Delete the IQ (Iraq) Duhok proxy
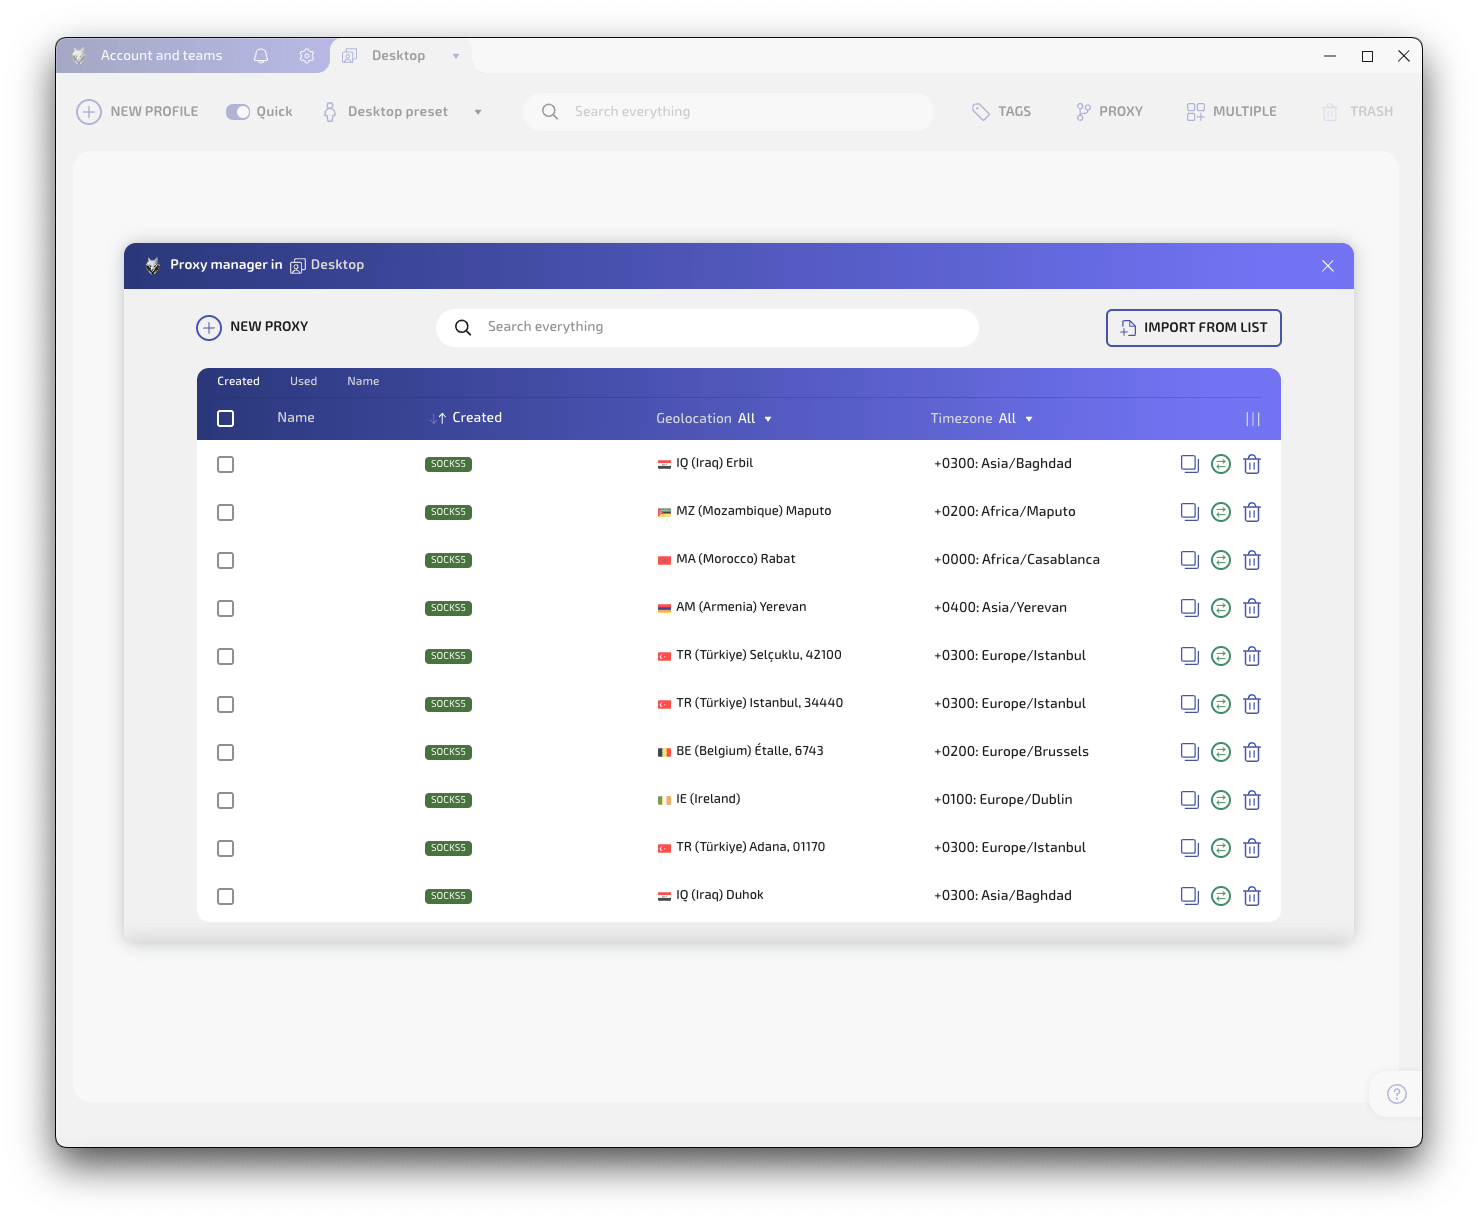The height and width of the screenshot is (1221, 1478). (x=1252, y=896)
